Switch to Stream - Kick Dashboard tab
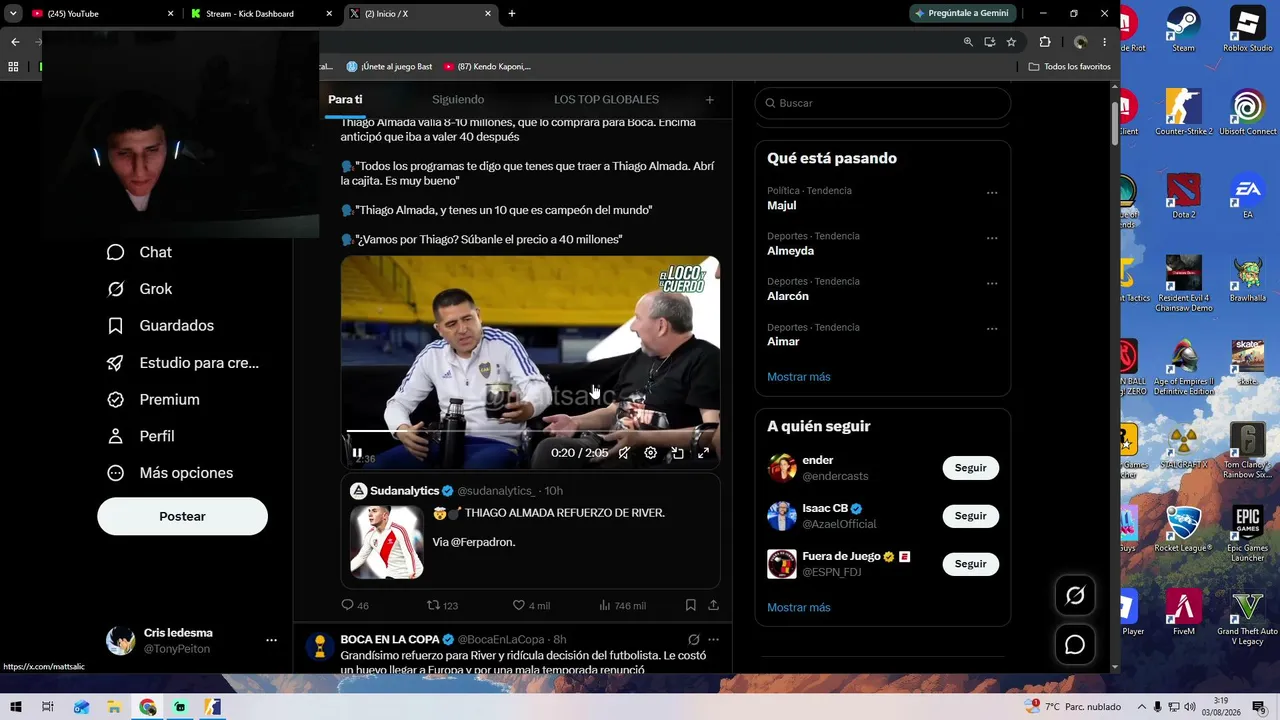Image resolution: width=1280 pixels, height=720 pixels. [x=262, y=14]
